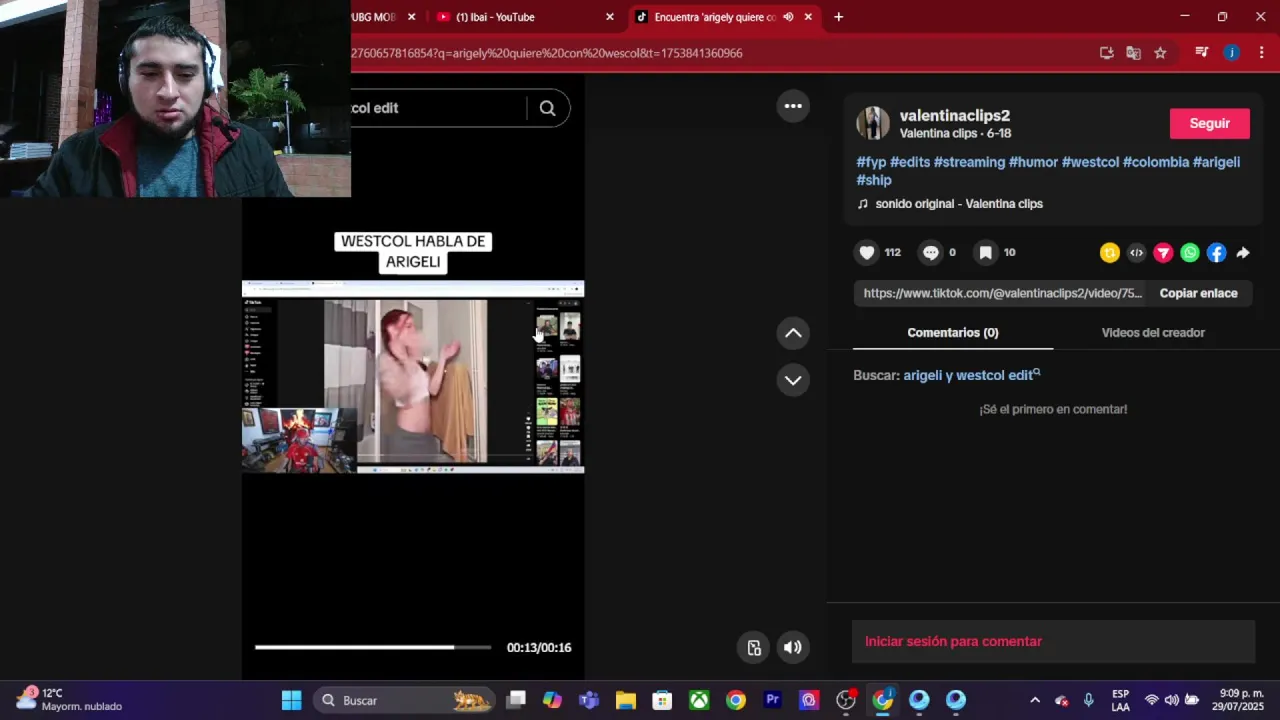
Task: Click the playing TikTok video frame
Action: click(413, 376)
